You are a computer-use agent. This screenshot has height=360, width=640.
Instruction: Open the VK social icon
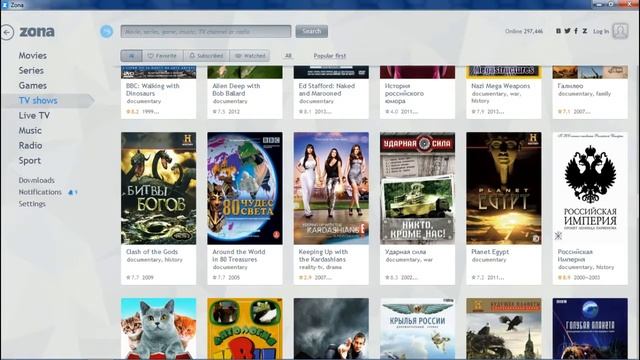coord(558,31)
